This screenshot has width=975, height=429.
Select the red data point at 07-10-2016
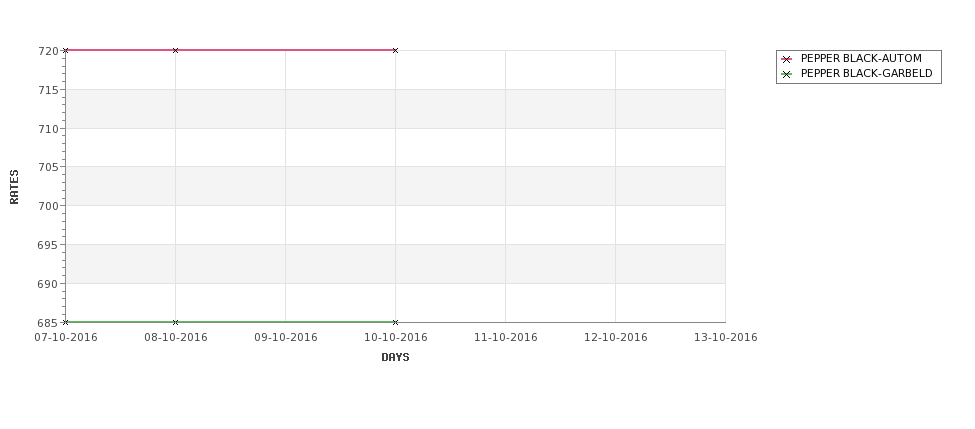[x=65, y=50]
